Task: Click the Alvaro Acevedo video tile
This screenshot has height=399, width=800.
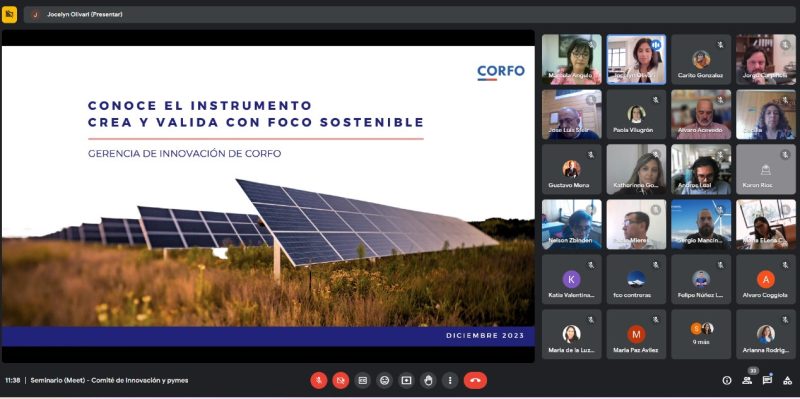Action: [701, 114]
